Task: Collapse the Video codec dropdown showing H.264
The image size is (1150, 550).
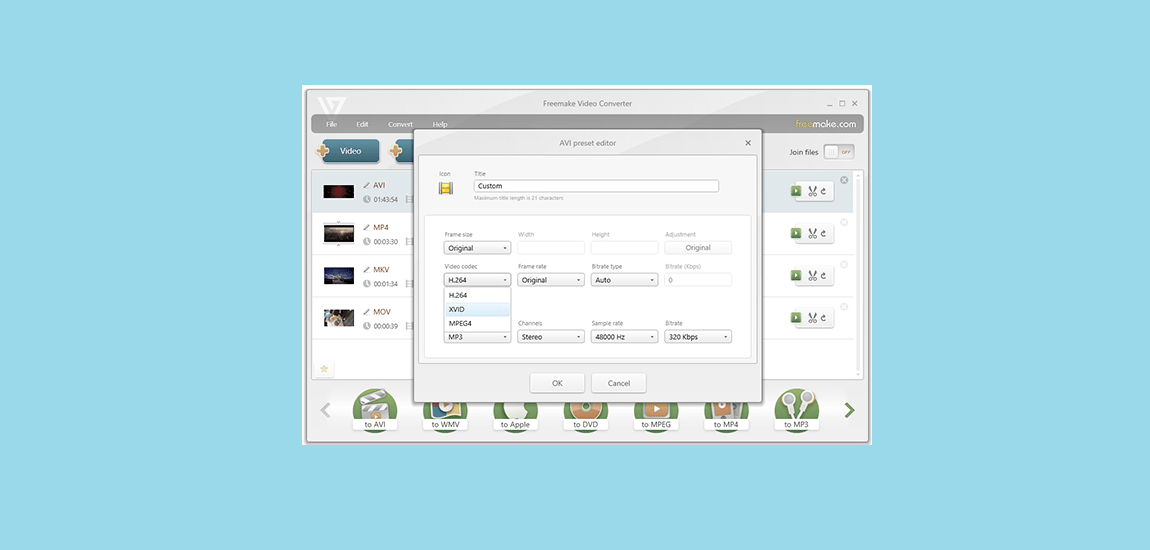Action: 477,279
